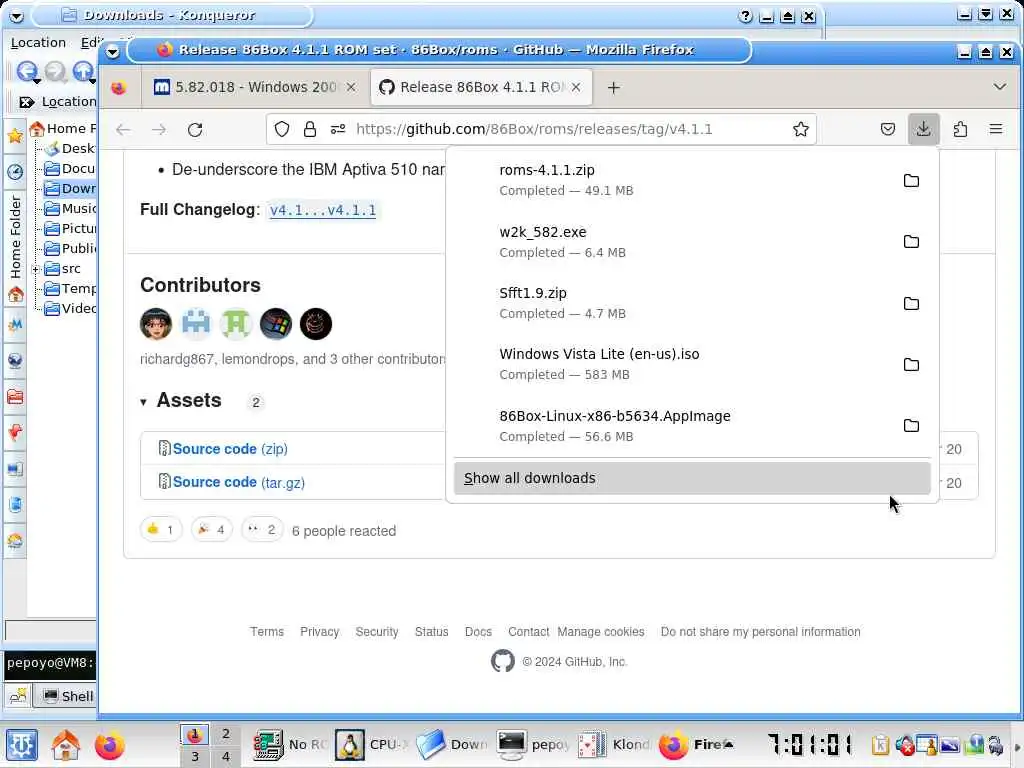Image resolution: width=1024 pixels, height=768 pixels.
Task: Open Konqueror window menu dropdown in title bar
Action: click(x=16, y=16)
